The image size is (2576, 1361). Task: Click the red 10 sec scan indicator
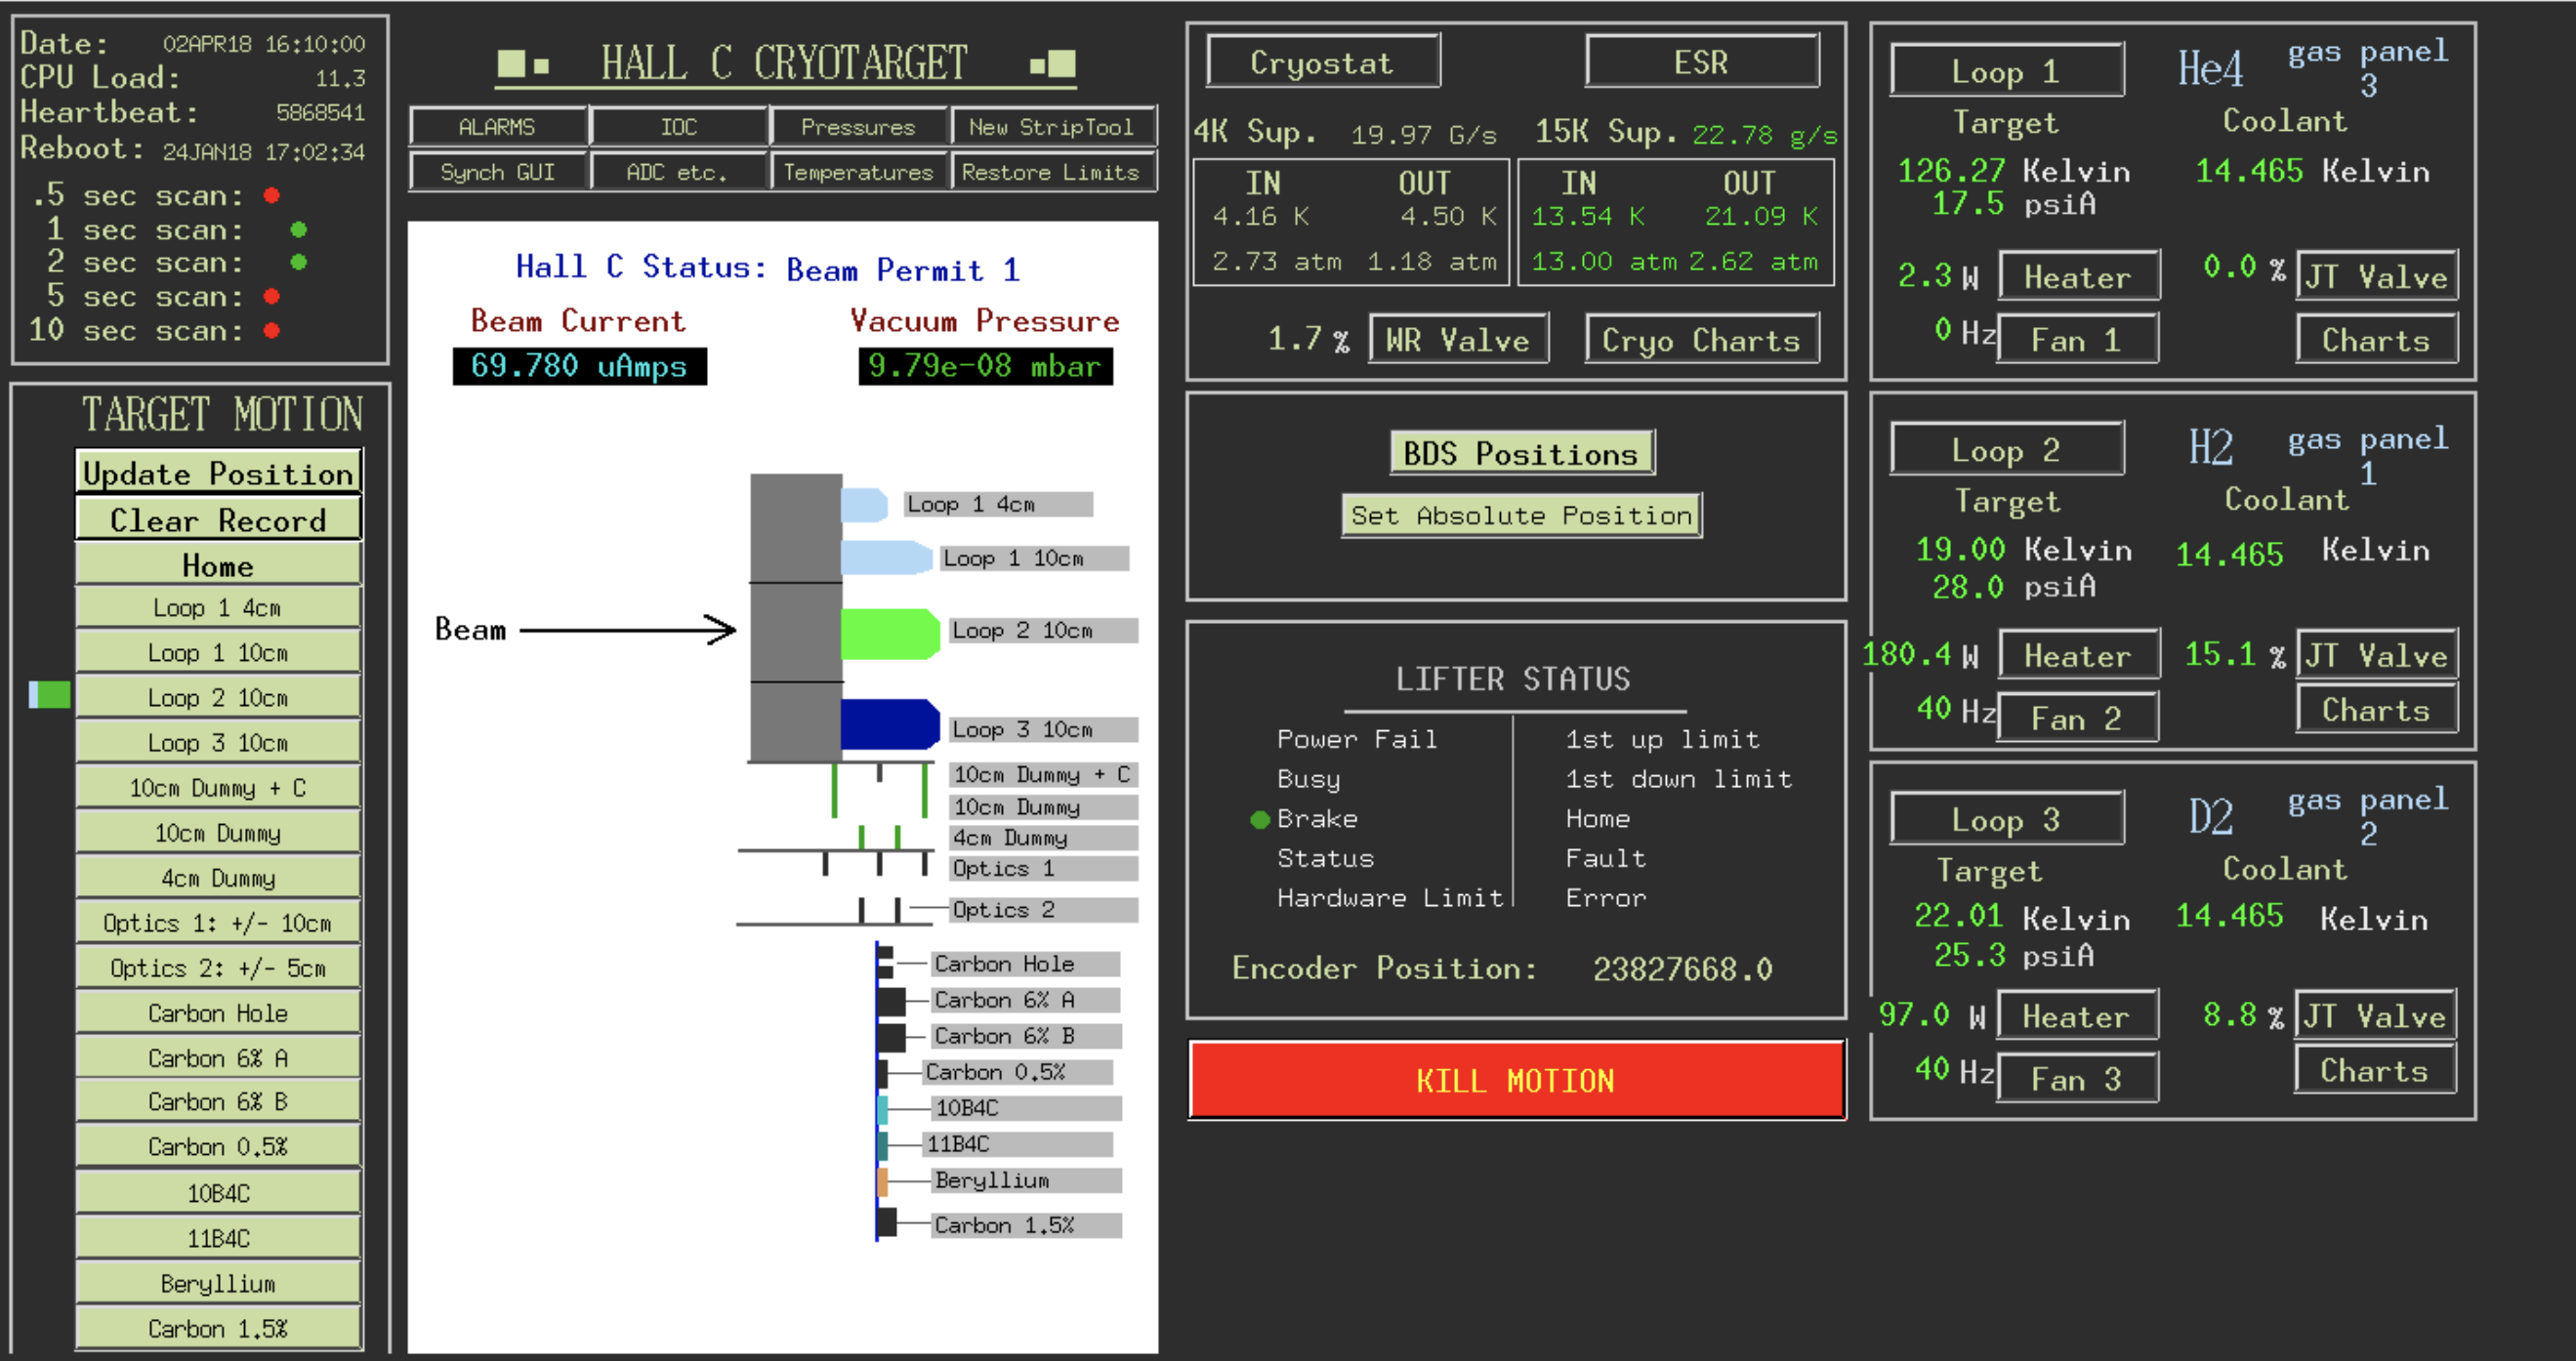click(x=271, y=331)
